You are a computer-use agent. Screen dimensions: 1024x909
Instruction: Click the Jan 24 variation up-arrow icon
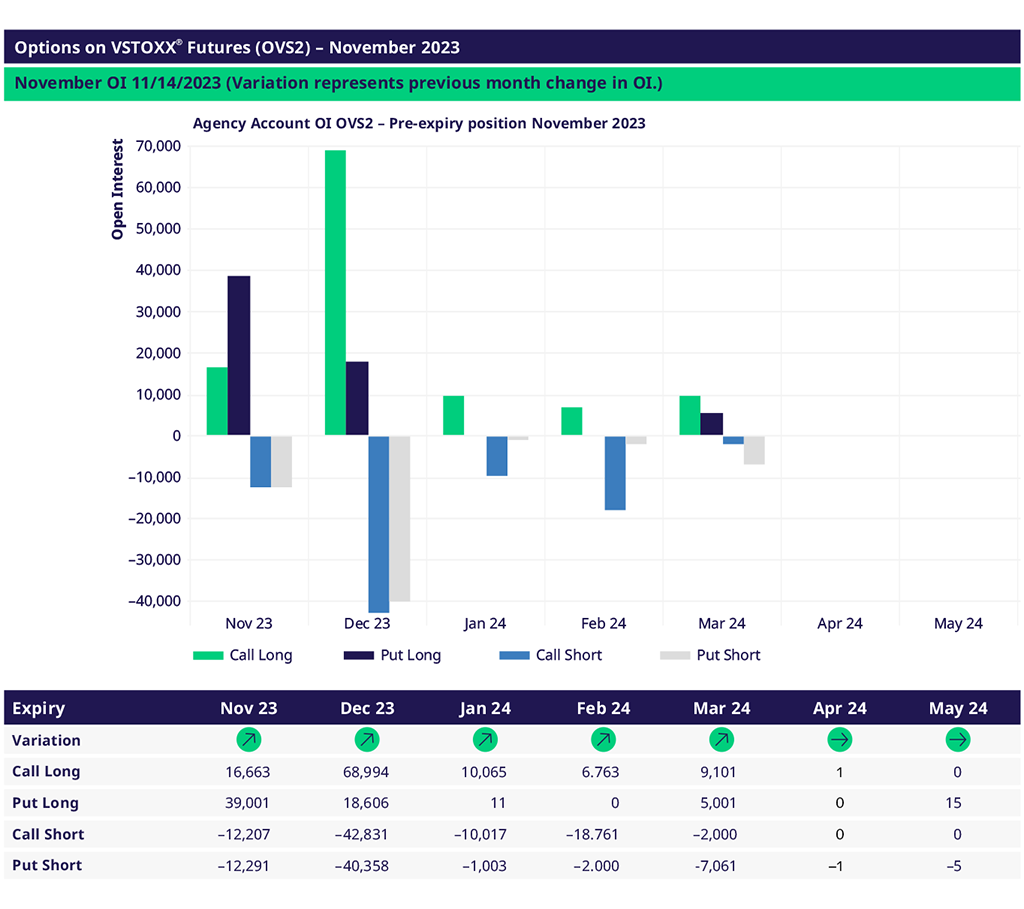click(485, 740)
